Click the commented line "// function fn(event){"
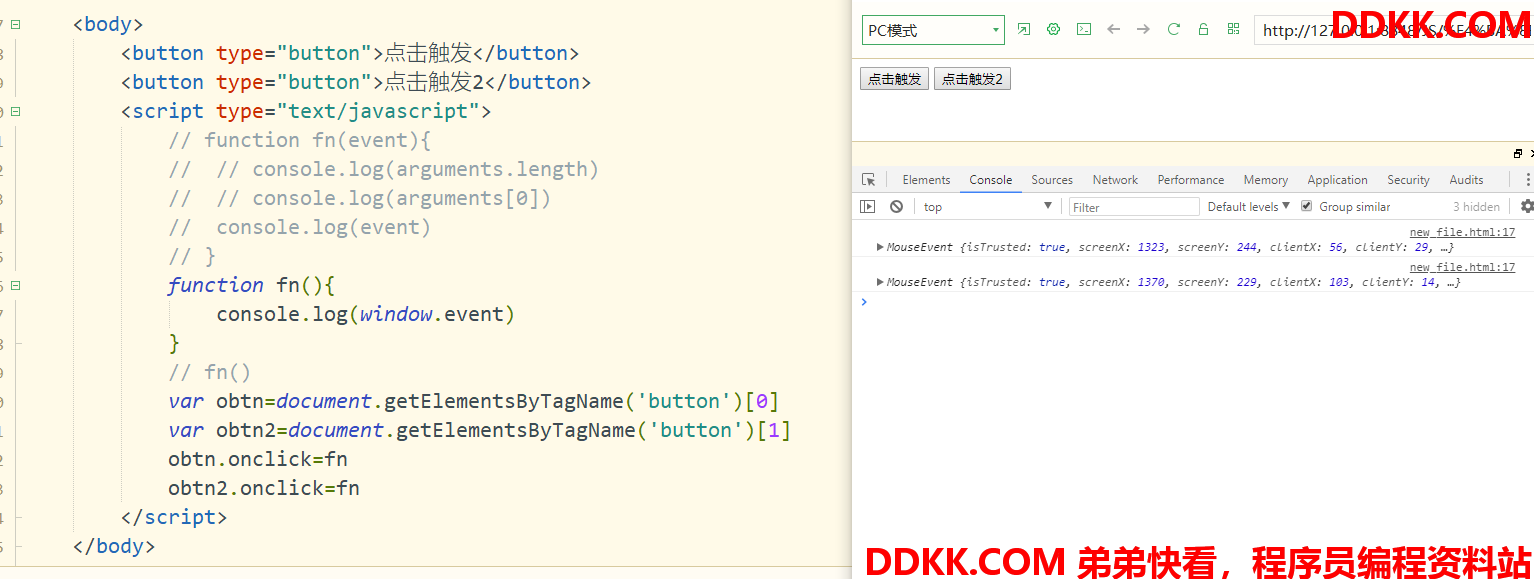This screenshot has height=579, width=1534. click(x=300, y=140)
